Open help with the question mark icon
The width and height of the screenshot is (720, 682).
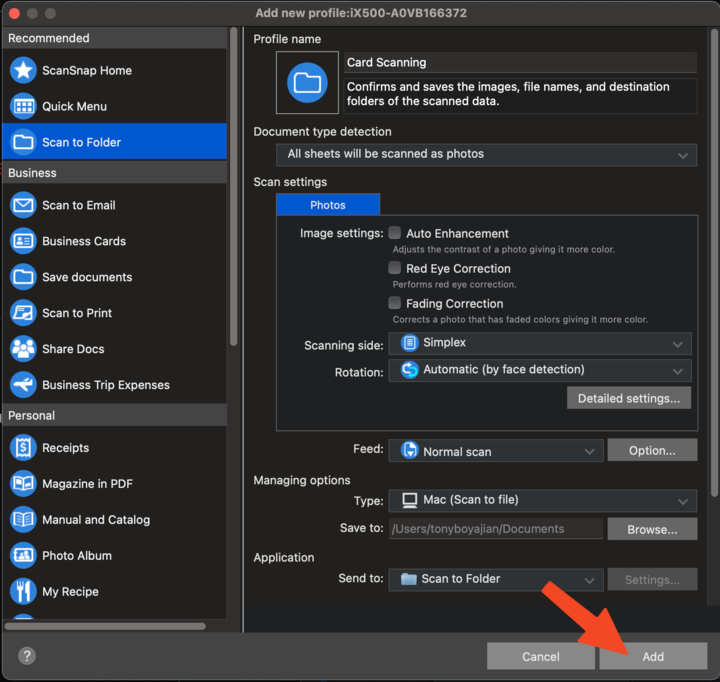click(x=27, y=656)
